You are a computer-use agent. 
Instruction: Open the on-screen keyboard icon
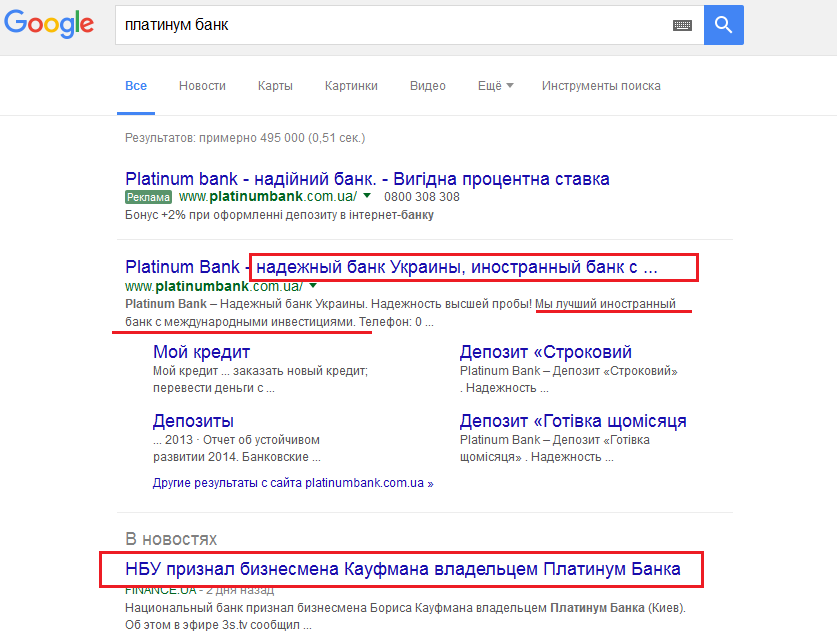tap(683, 26)
